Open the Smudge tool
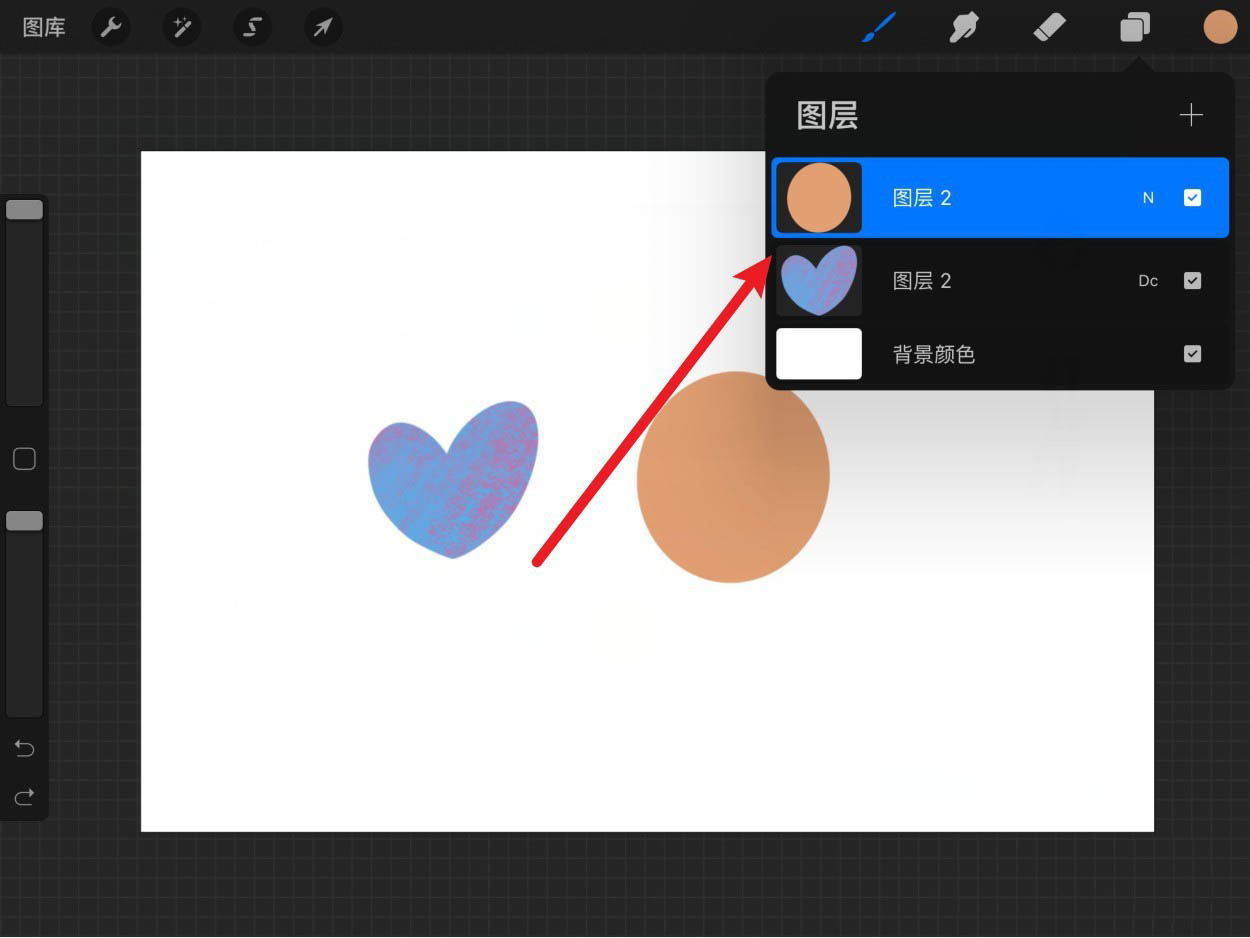Screen dimensions: 1250x938 tap(963, 27)
